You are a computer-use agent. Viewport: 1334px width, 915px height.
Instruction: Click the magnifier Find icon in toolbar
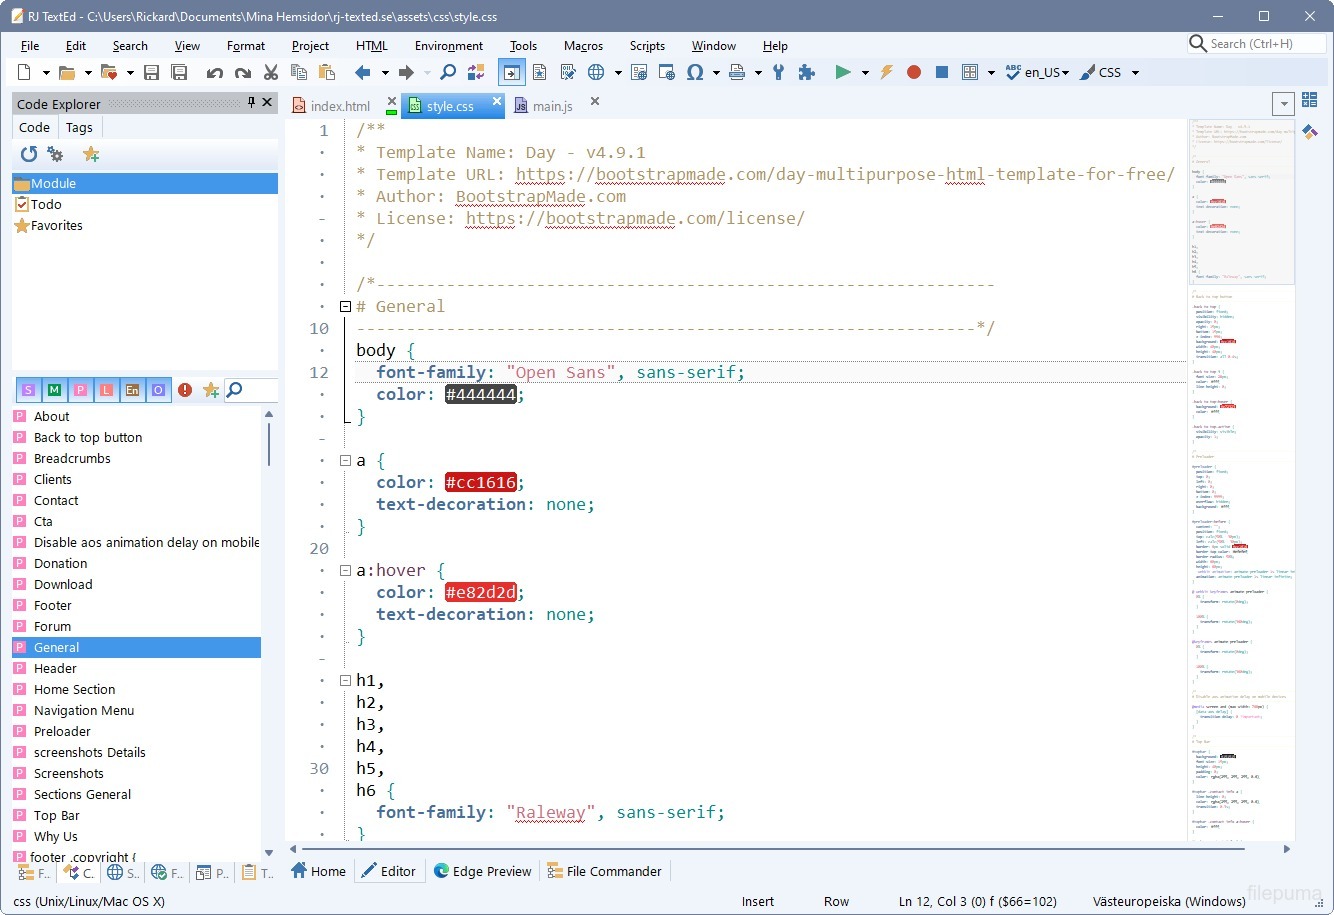click(448, 72)
